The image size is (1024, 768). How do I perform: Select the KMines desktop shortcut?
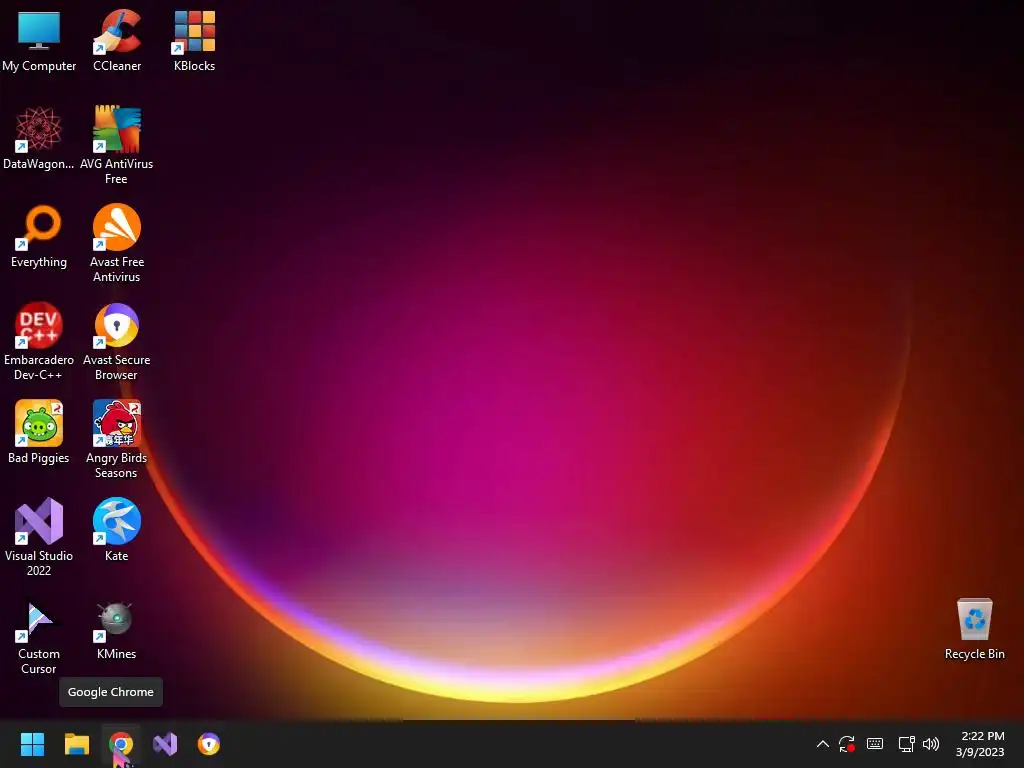click(x=117, y=628)
